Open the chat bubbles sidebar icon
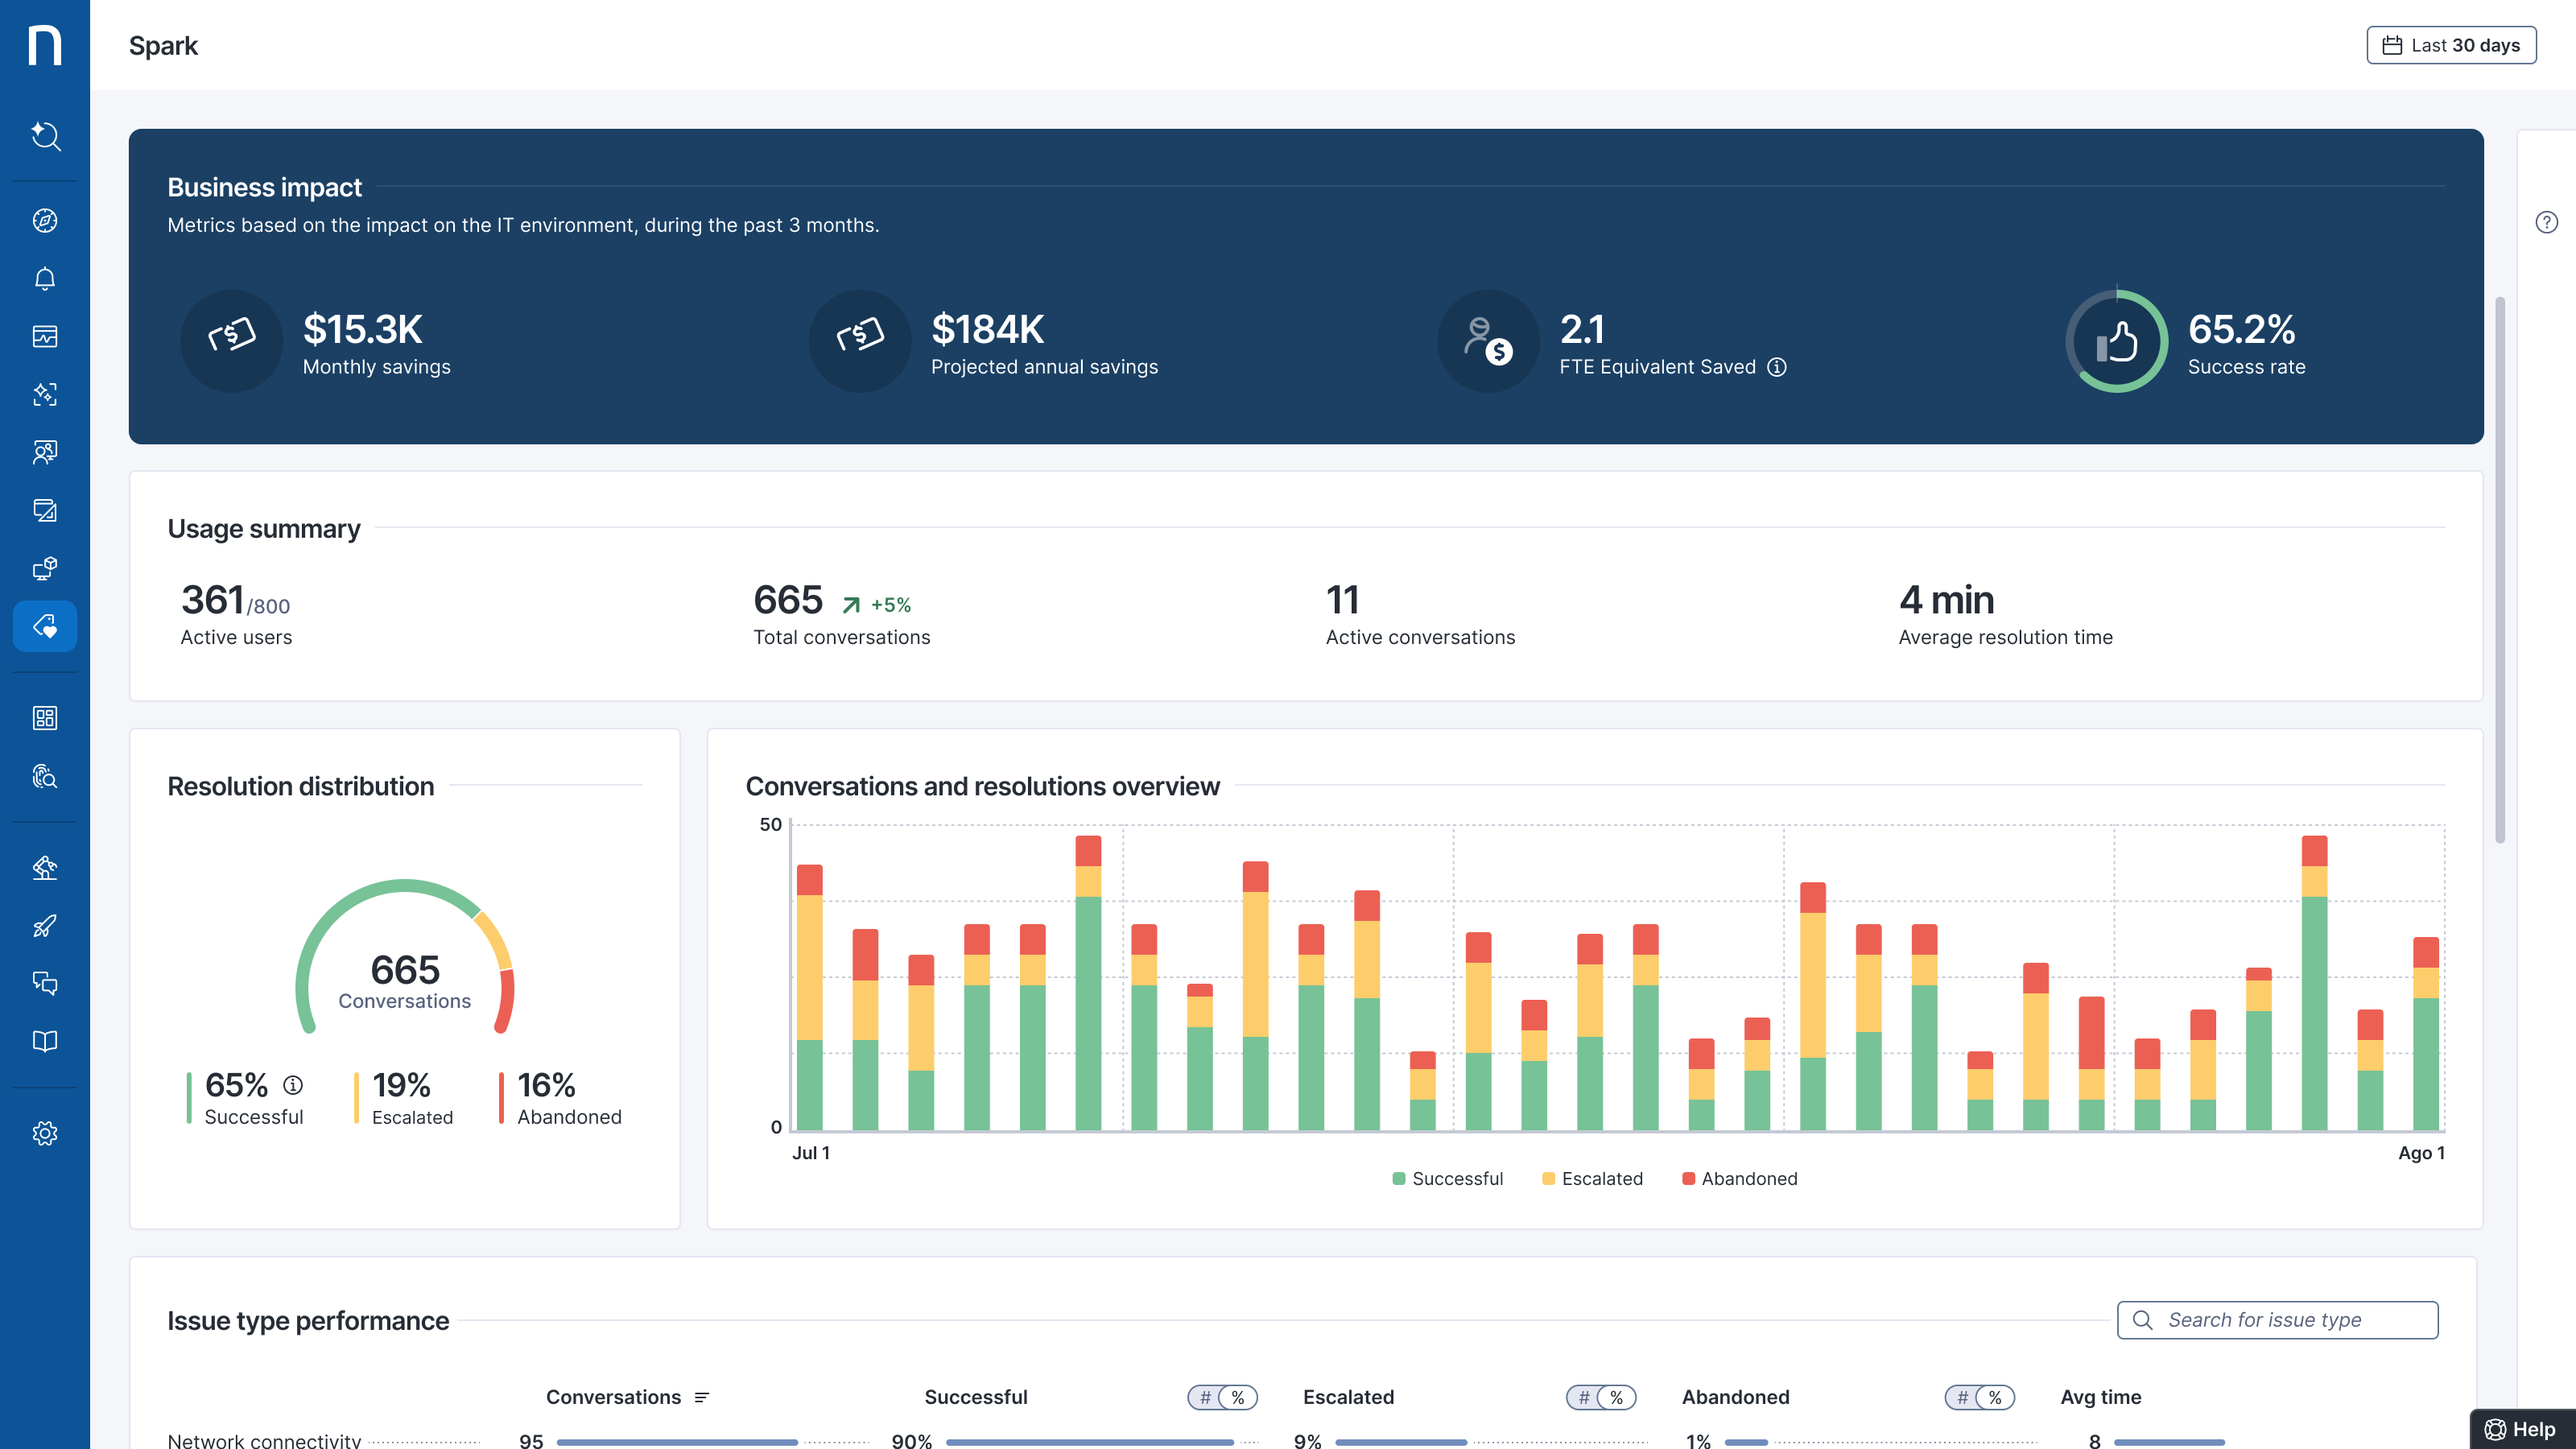This screenshot has height=1449, width=2576. tap(45, 983)
